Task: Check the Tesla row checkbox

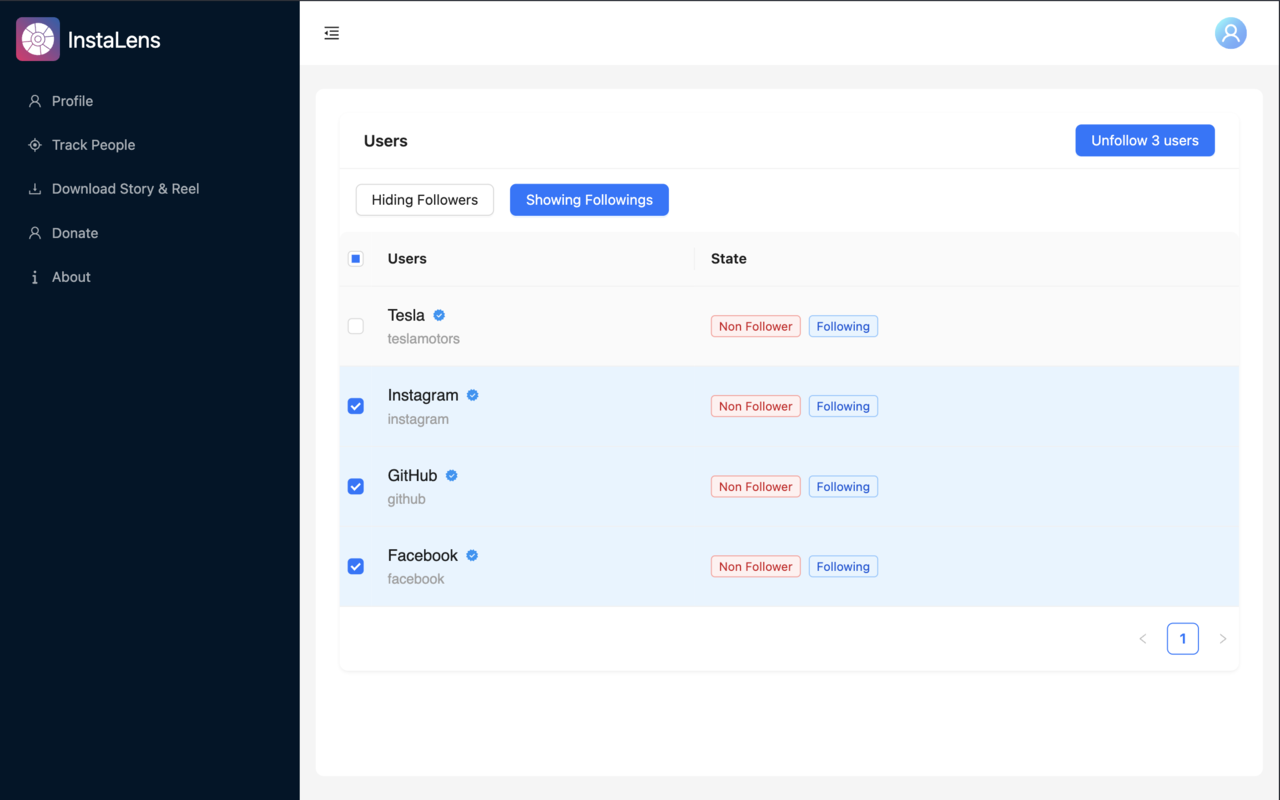Action: pyautogui.click(x=356, y=326)
